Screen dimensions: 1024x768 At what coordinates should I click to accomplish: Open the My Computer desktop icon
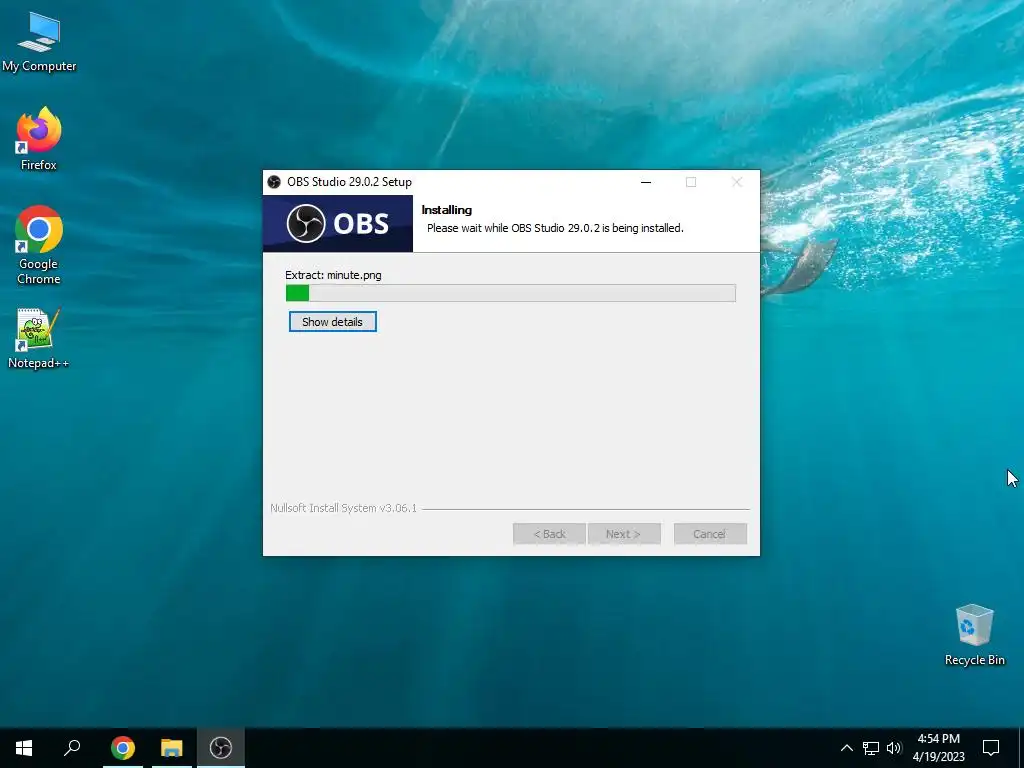[x=39, y=42]
